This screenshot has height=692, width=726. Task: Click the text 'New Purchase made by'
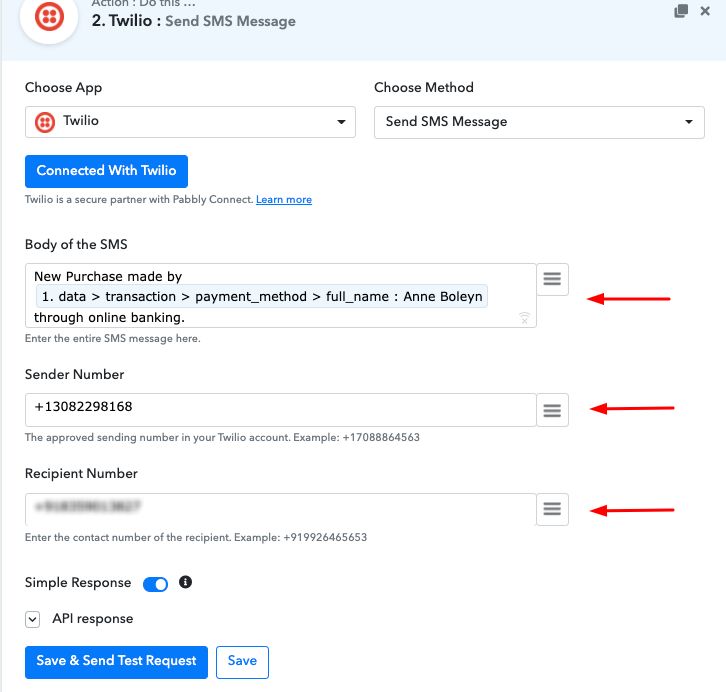click(108, 276)
